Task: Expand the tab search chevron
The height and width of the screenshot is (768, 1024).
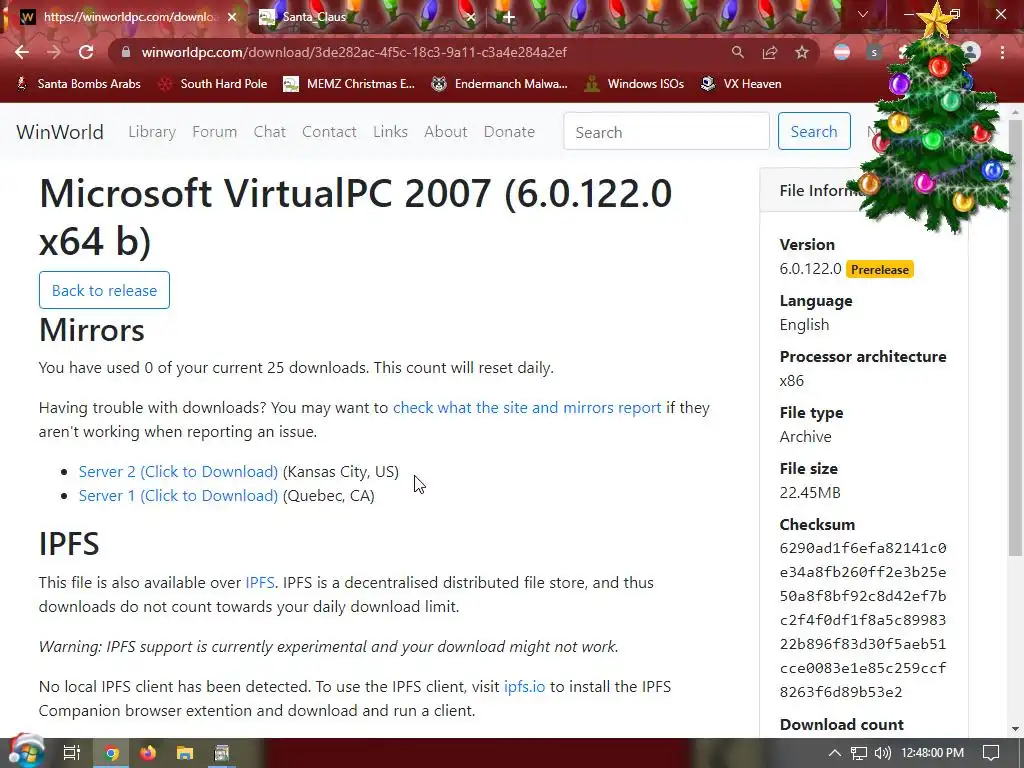Action: (x=863, y=14)
